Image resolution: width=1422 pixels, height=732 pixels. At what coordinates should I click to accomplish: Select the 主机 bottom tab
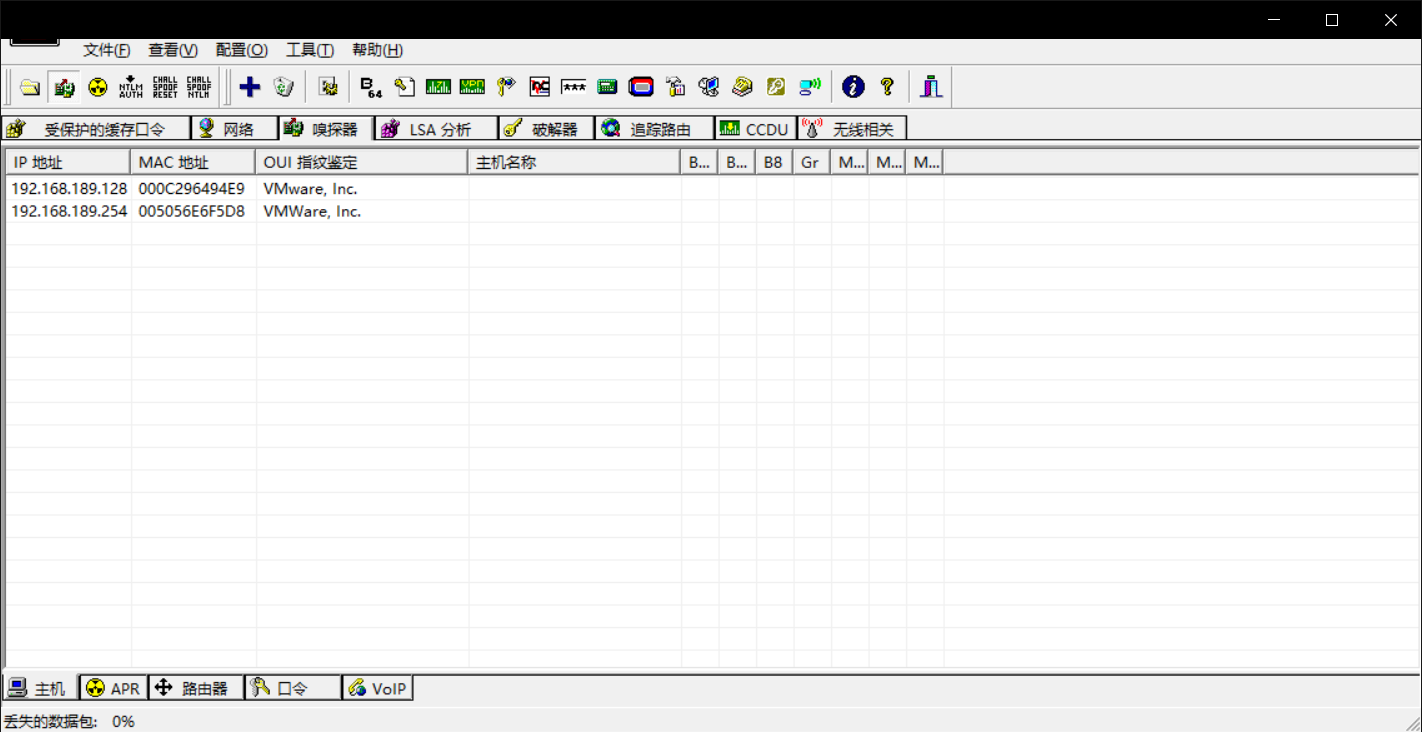click(x=40, y=688)
